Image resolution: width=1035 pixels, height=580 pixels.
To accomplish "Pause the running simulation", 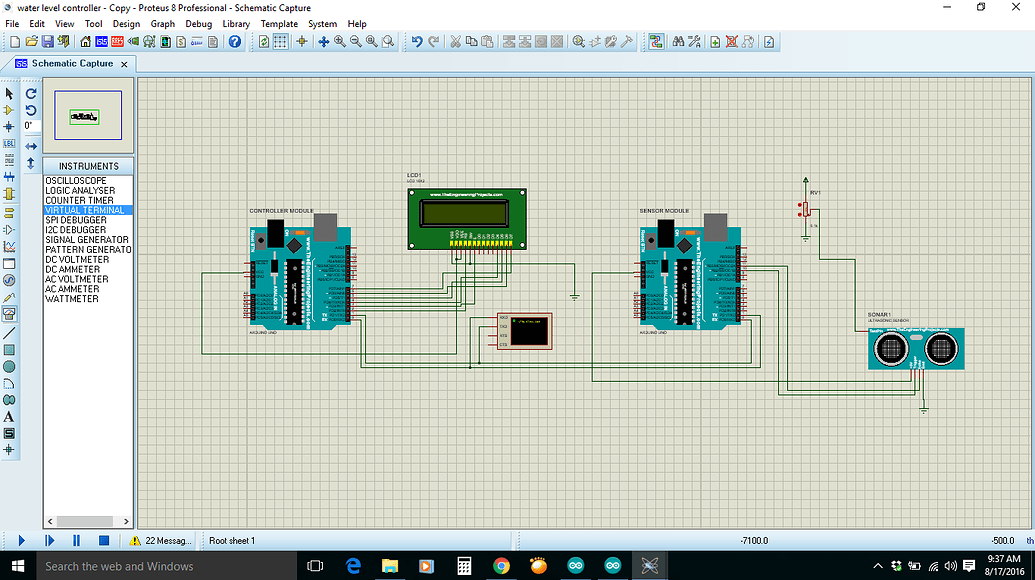I will [x=76, y=540].
